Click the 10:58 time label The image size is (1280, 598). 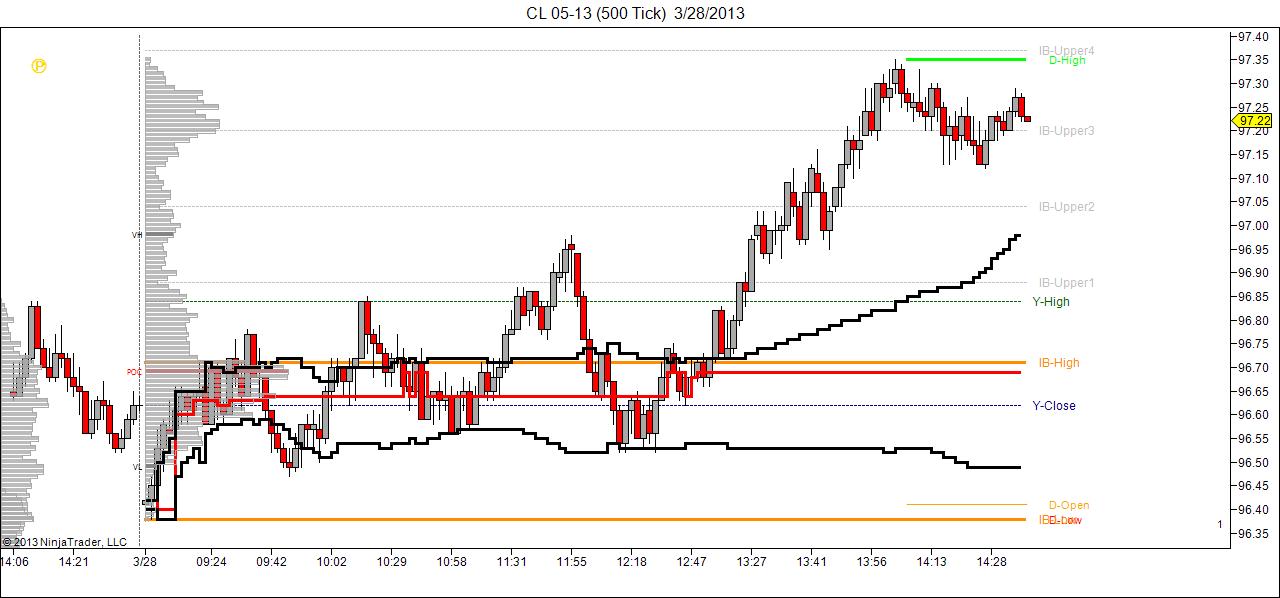coord(451,562)
